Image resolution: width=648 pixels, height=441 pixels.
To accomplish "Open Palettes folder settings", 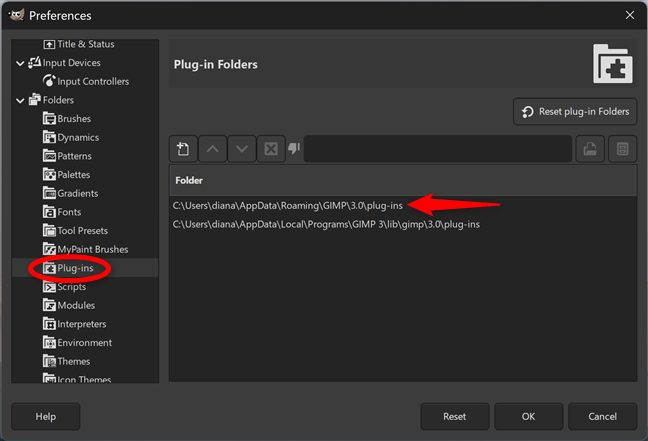I will tap(67, 174).
